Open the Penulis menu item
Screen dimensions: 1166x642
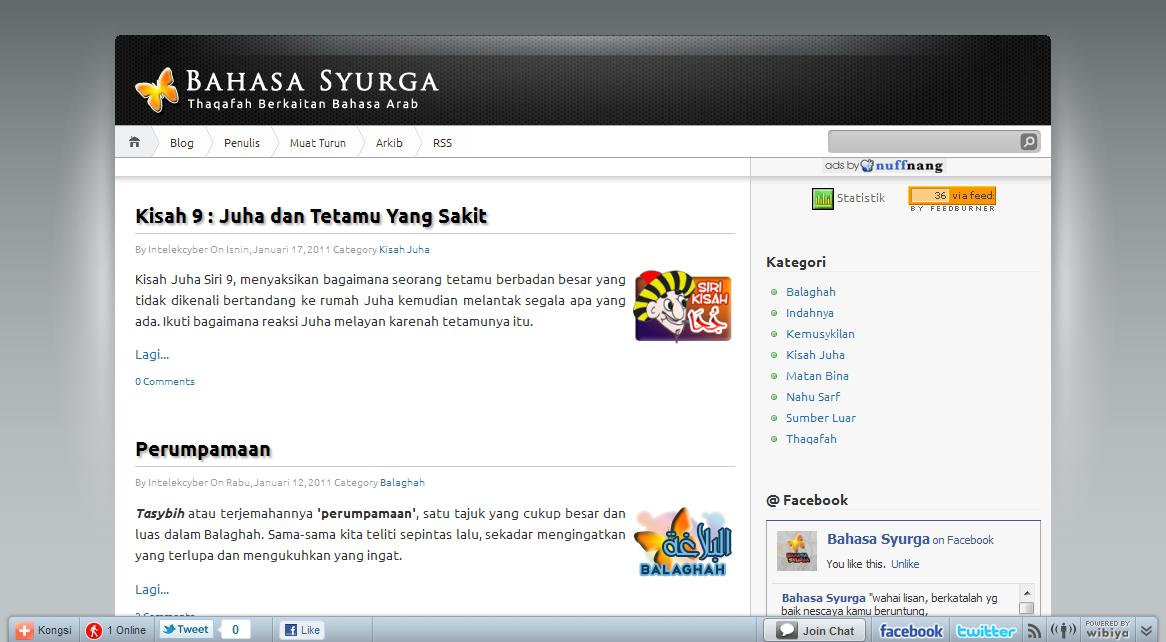[242, 143]
